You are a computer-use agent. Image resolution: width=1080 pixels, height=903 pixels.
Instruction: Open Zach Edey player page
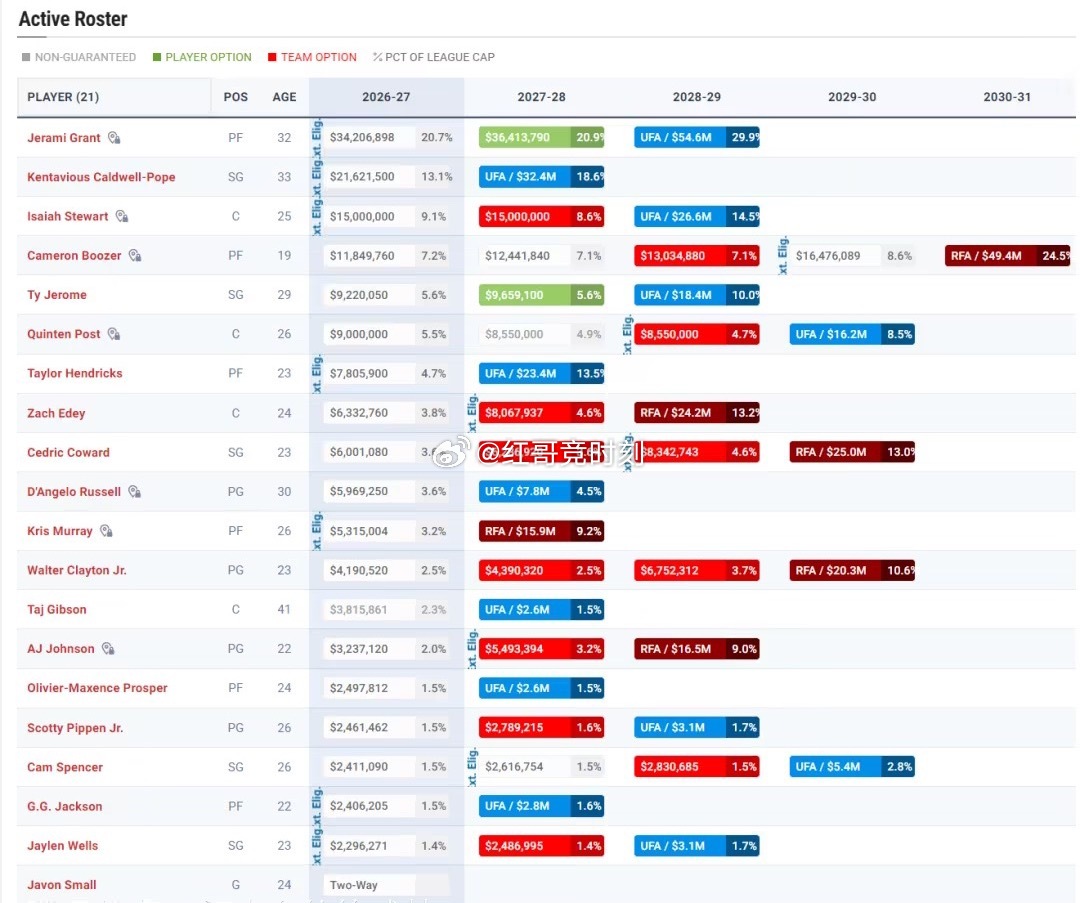(x=56, y=413)
